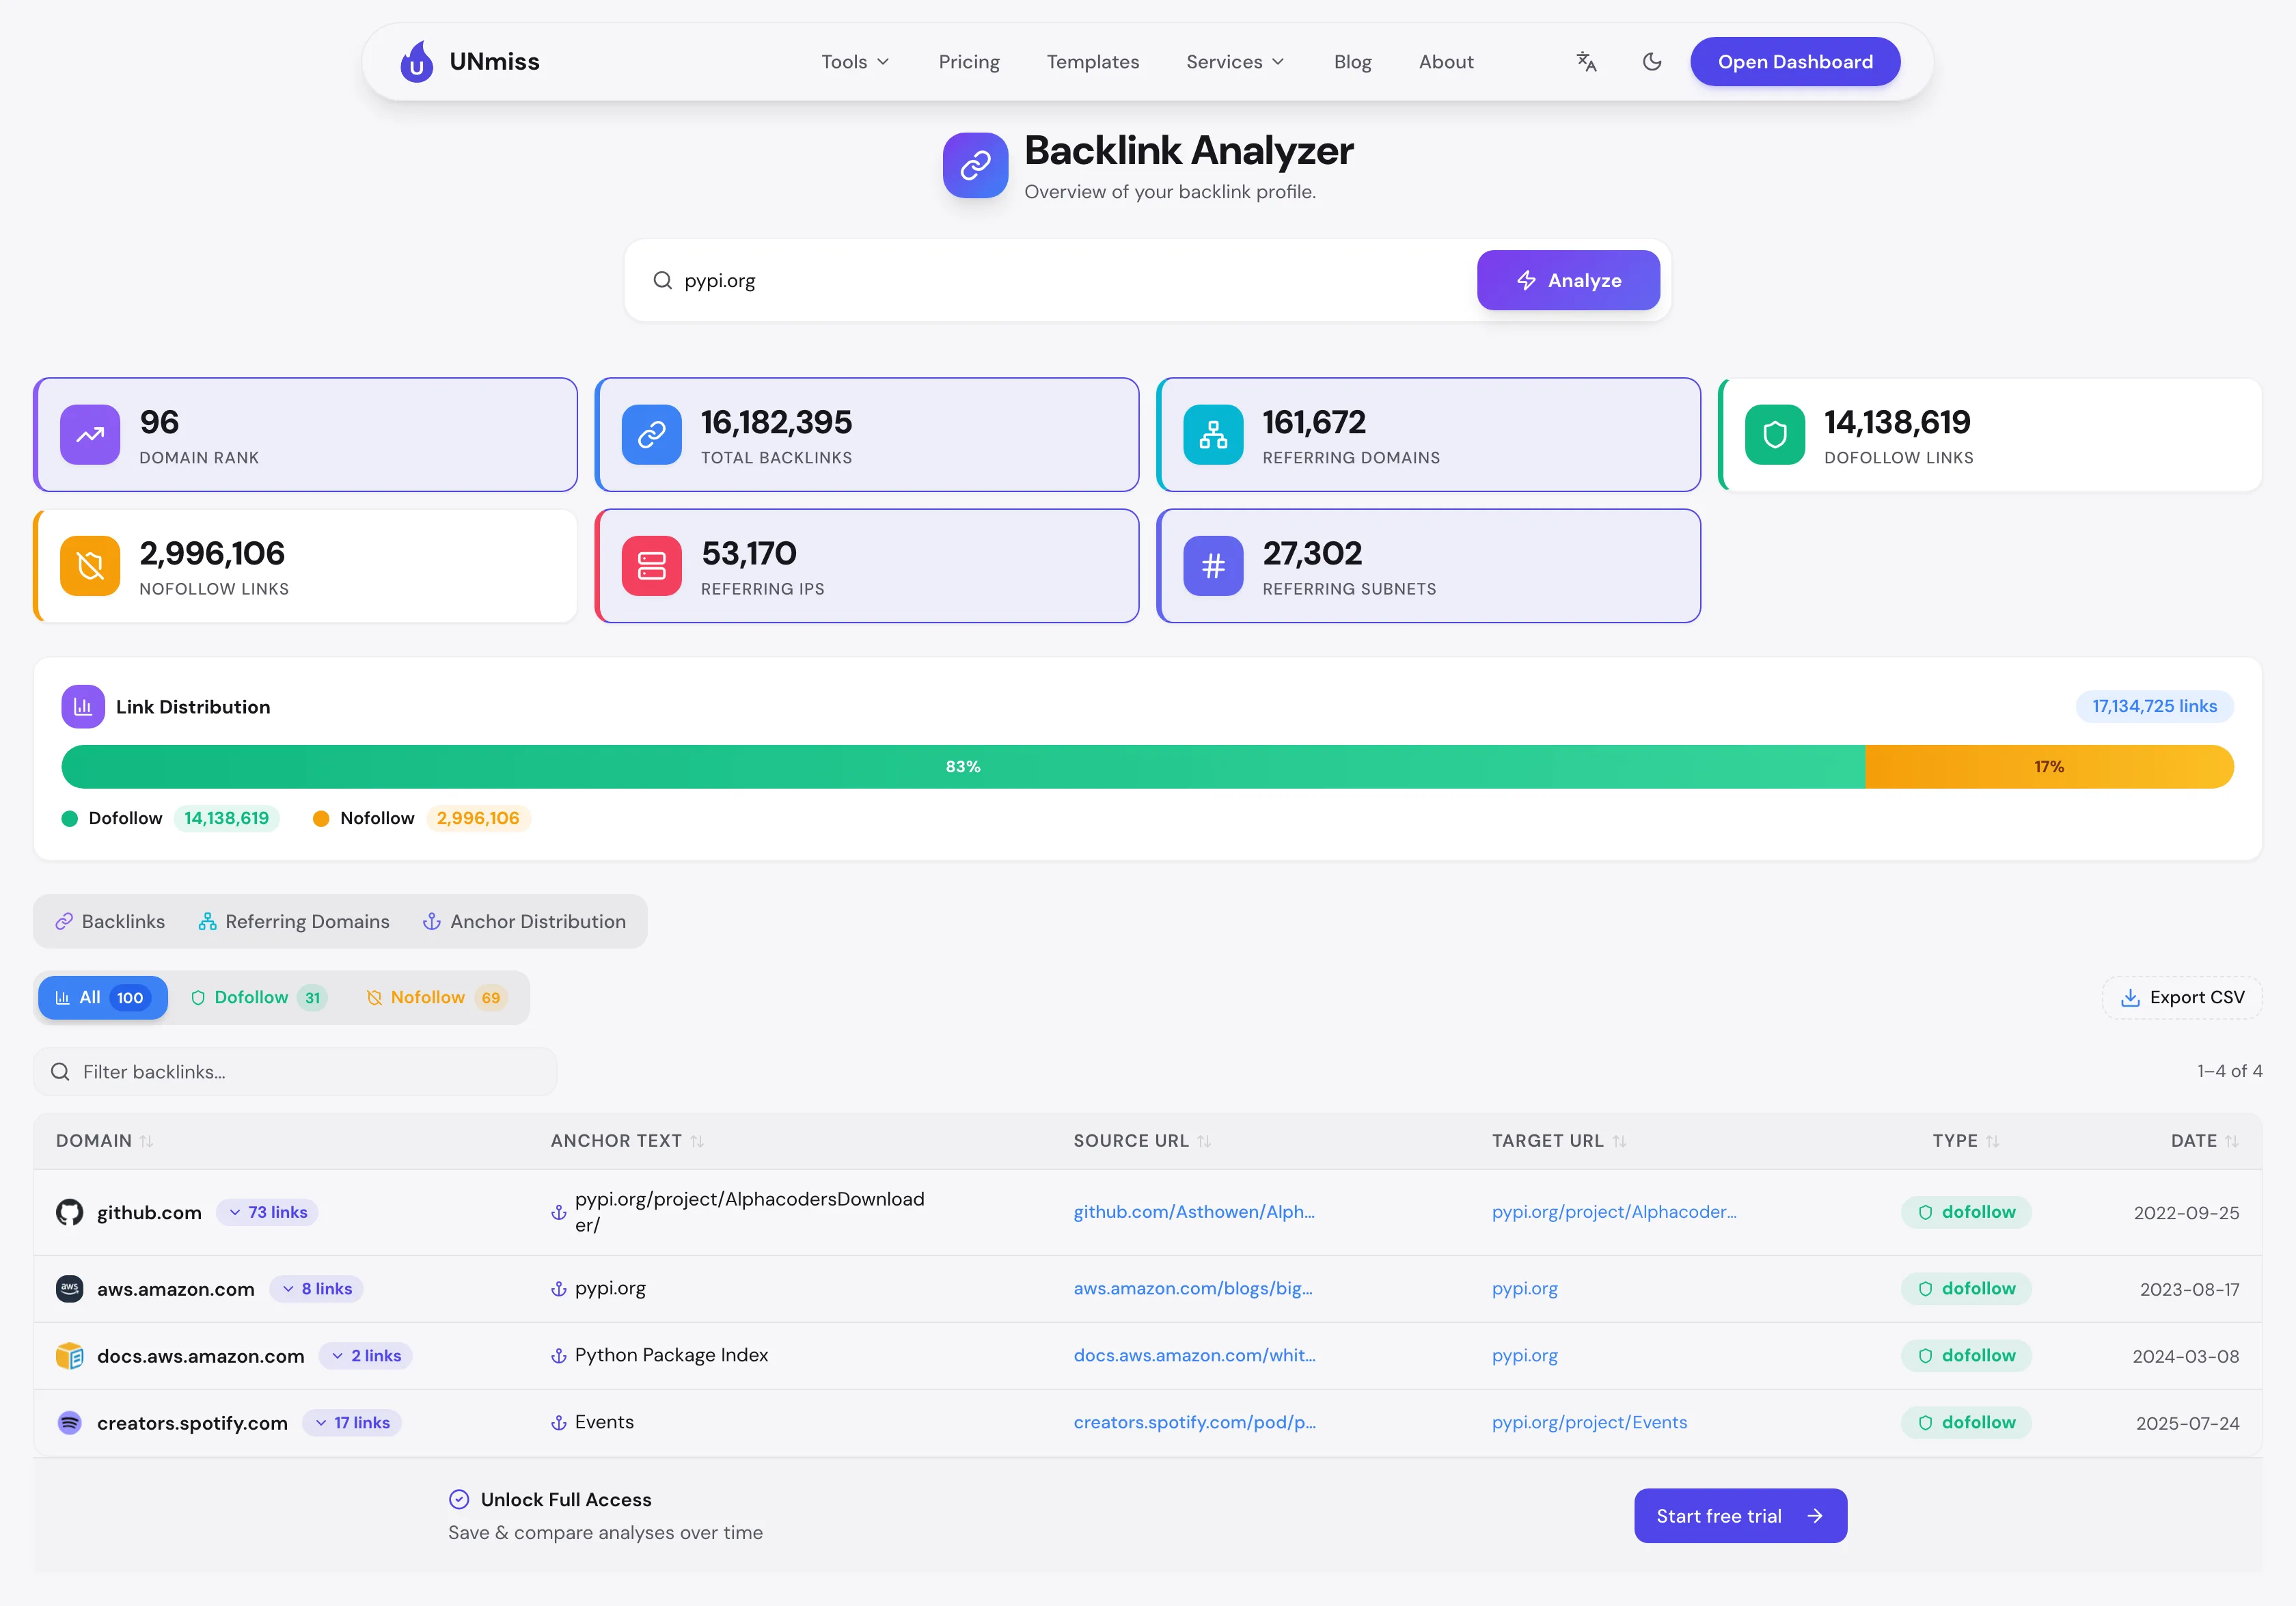This screenshot has width=2296, height=1606.
Task: Click the Referring IPs server icon
Action: [652, 566]
